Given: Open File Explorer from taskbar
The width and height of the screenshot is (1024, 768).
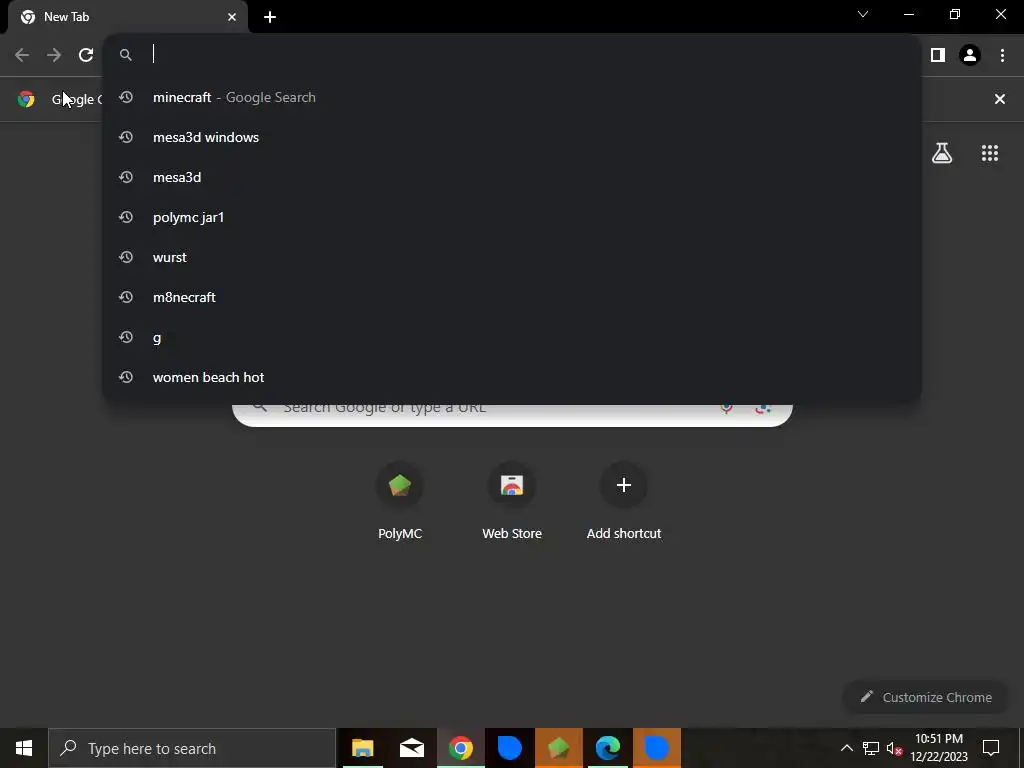Looking at the screenshot, I should (x=362, y=748).
